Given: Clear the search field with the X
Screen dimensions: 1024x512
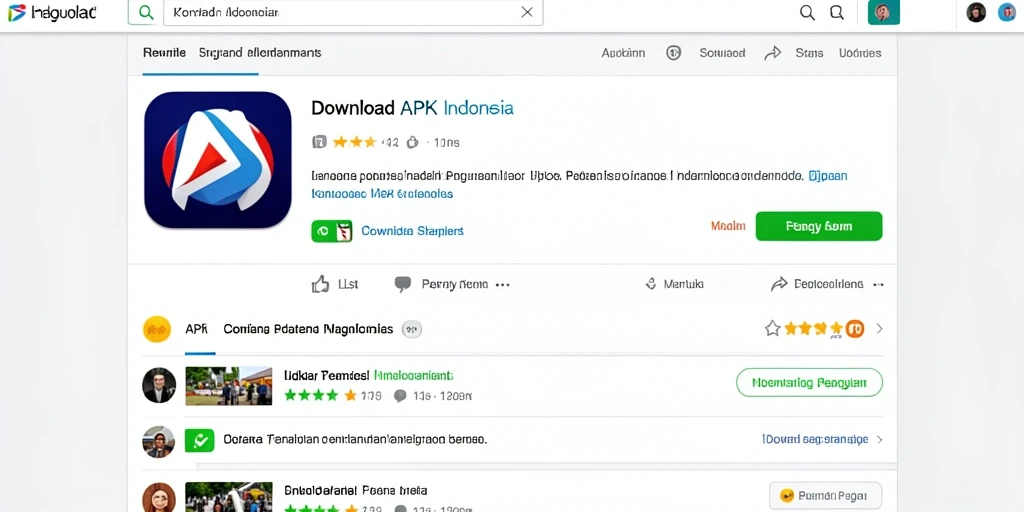Looking at the screenshot, I should click(527, 12).
